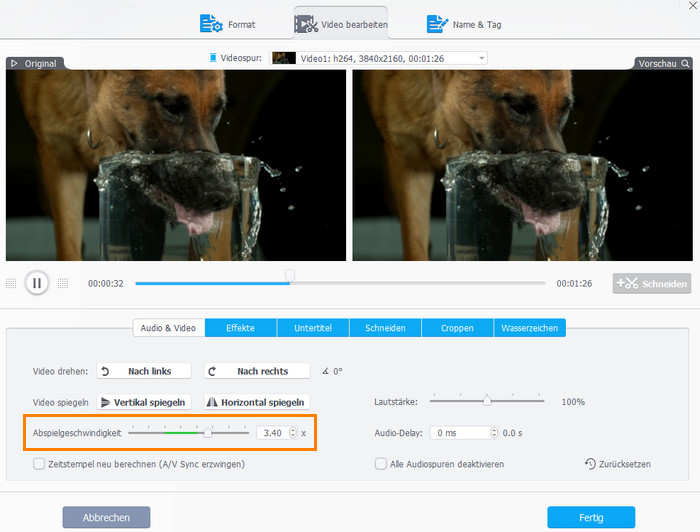Click Vertikal spiegeln button

coord(144,402)
